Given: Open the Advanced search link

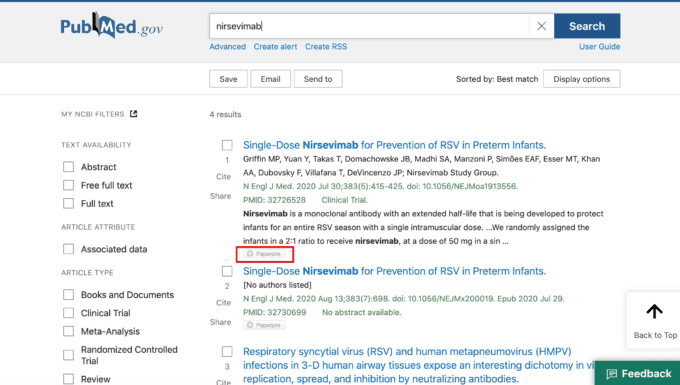Looking at the screenshot, I should [228, 46].
